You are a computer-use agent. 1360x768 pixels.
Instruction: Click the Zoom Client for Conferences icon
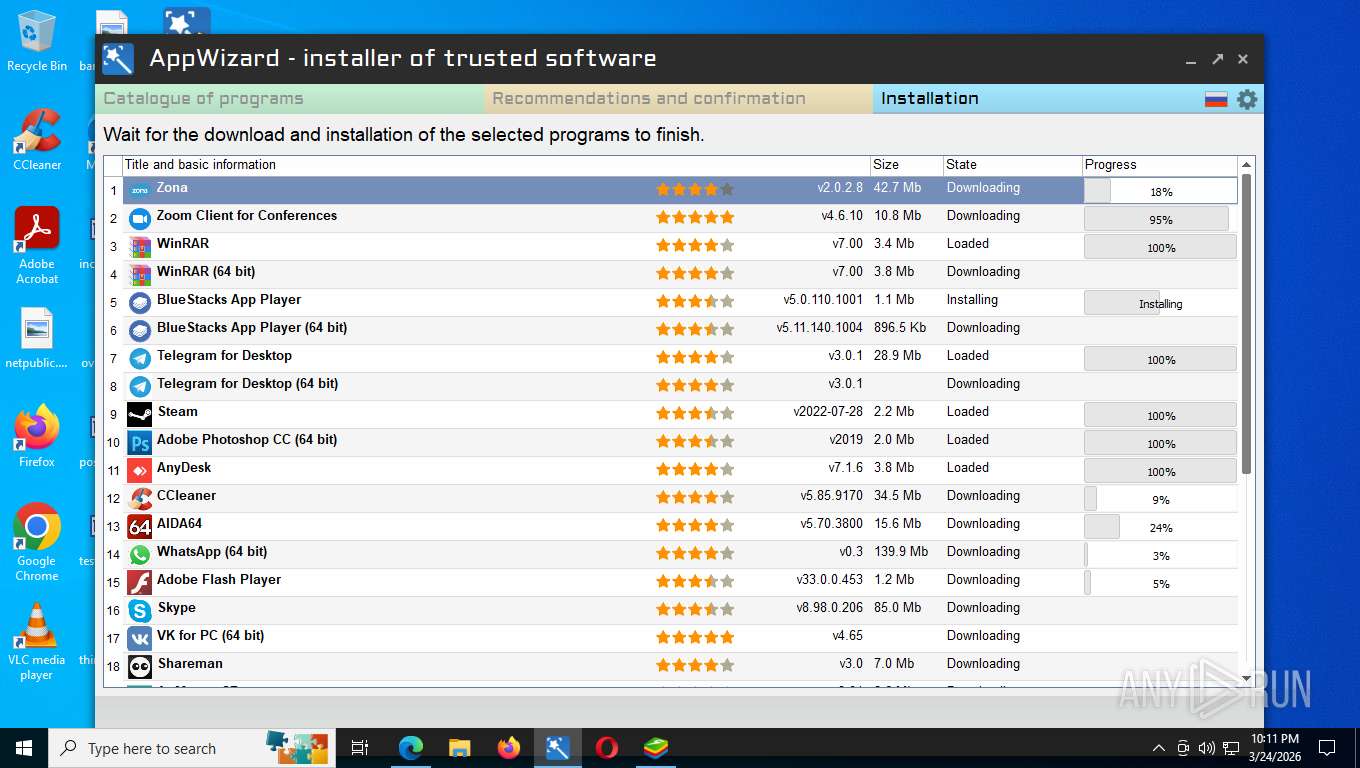point(139,218)
